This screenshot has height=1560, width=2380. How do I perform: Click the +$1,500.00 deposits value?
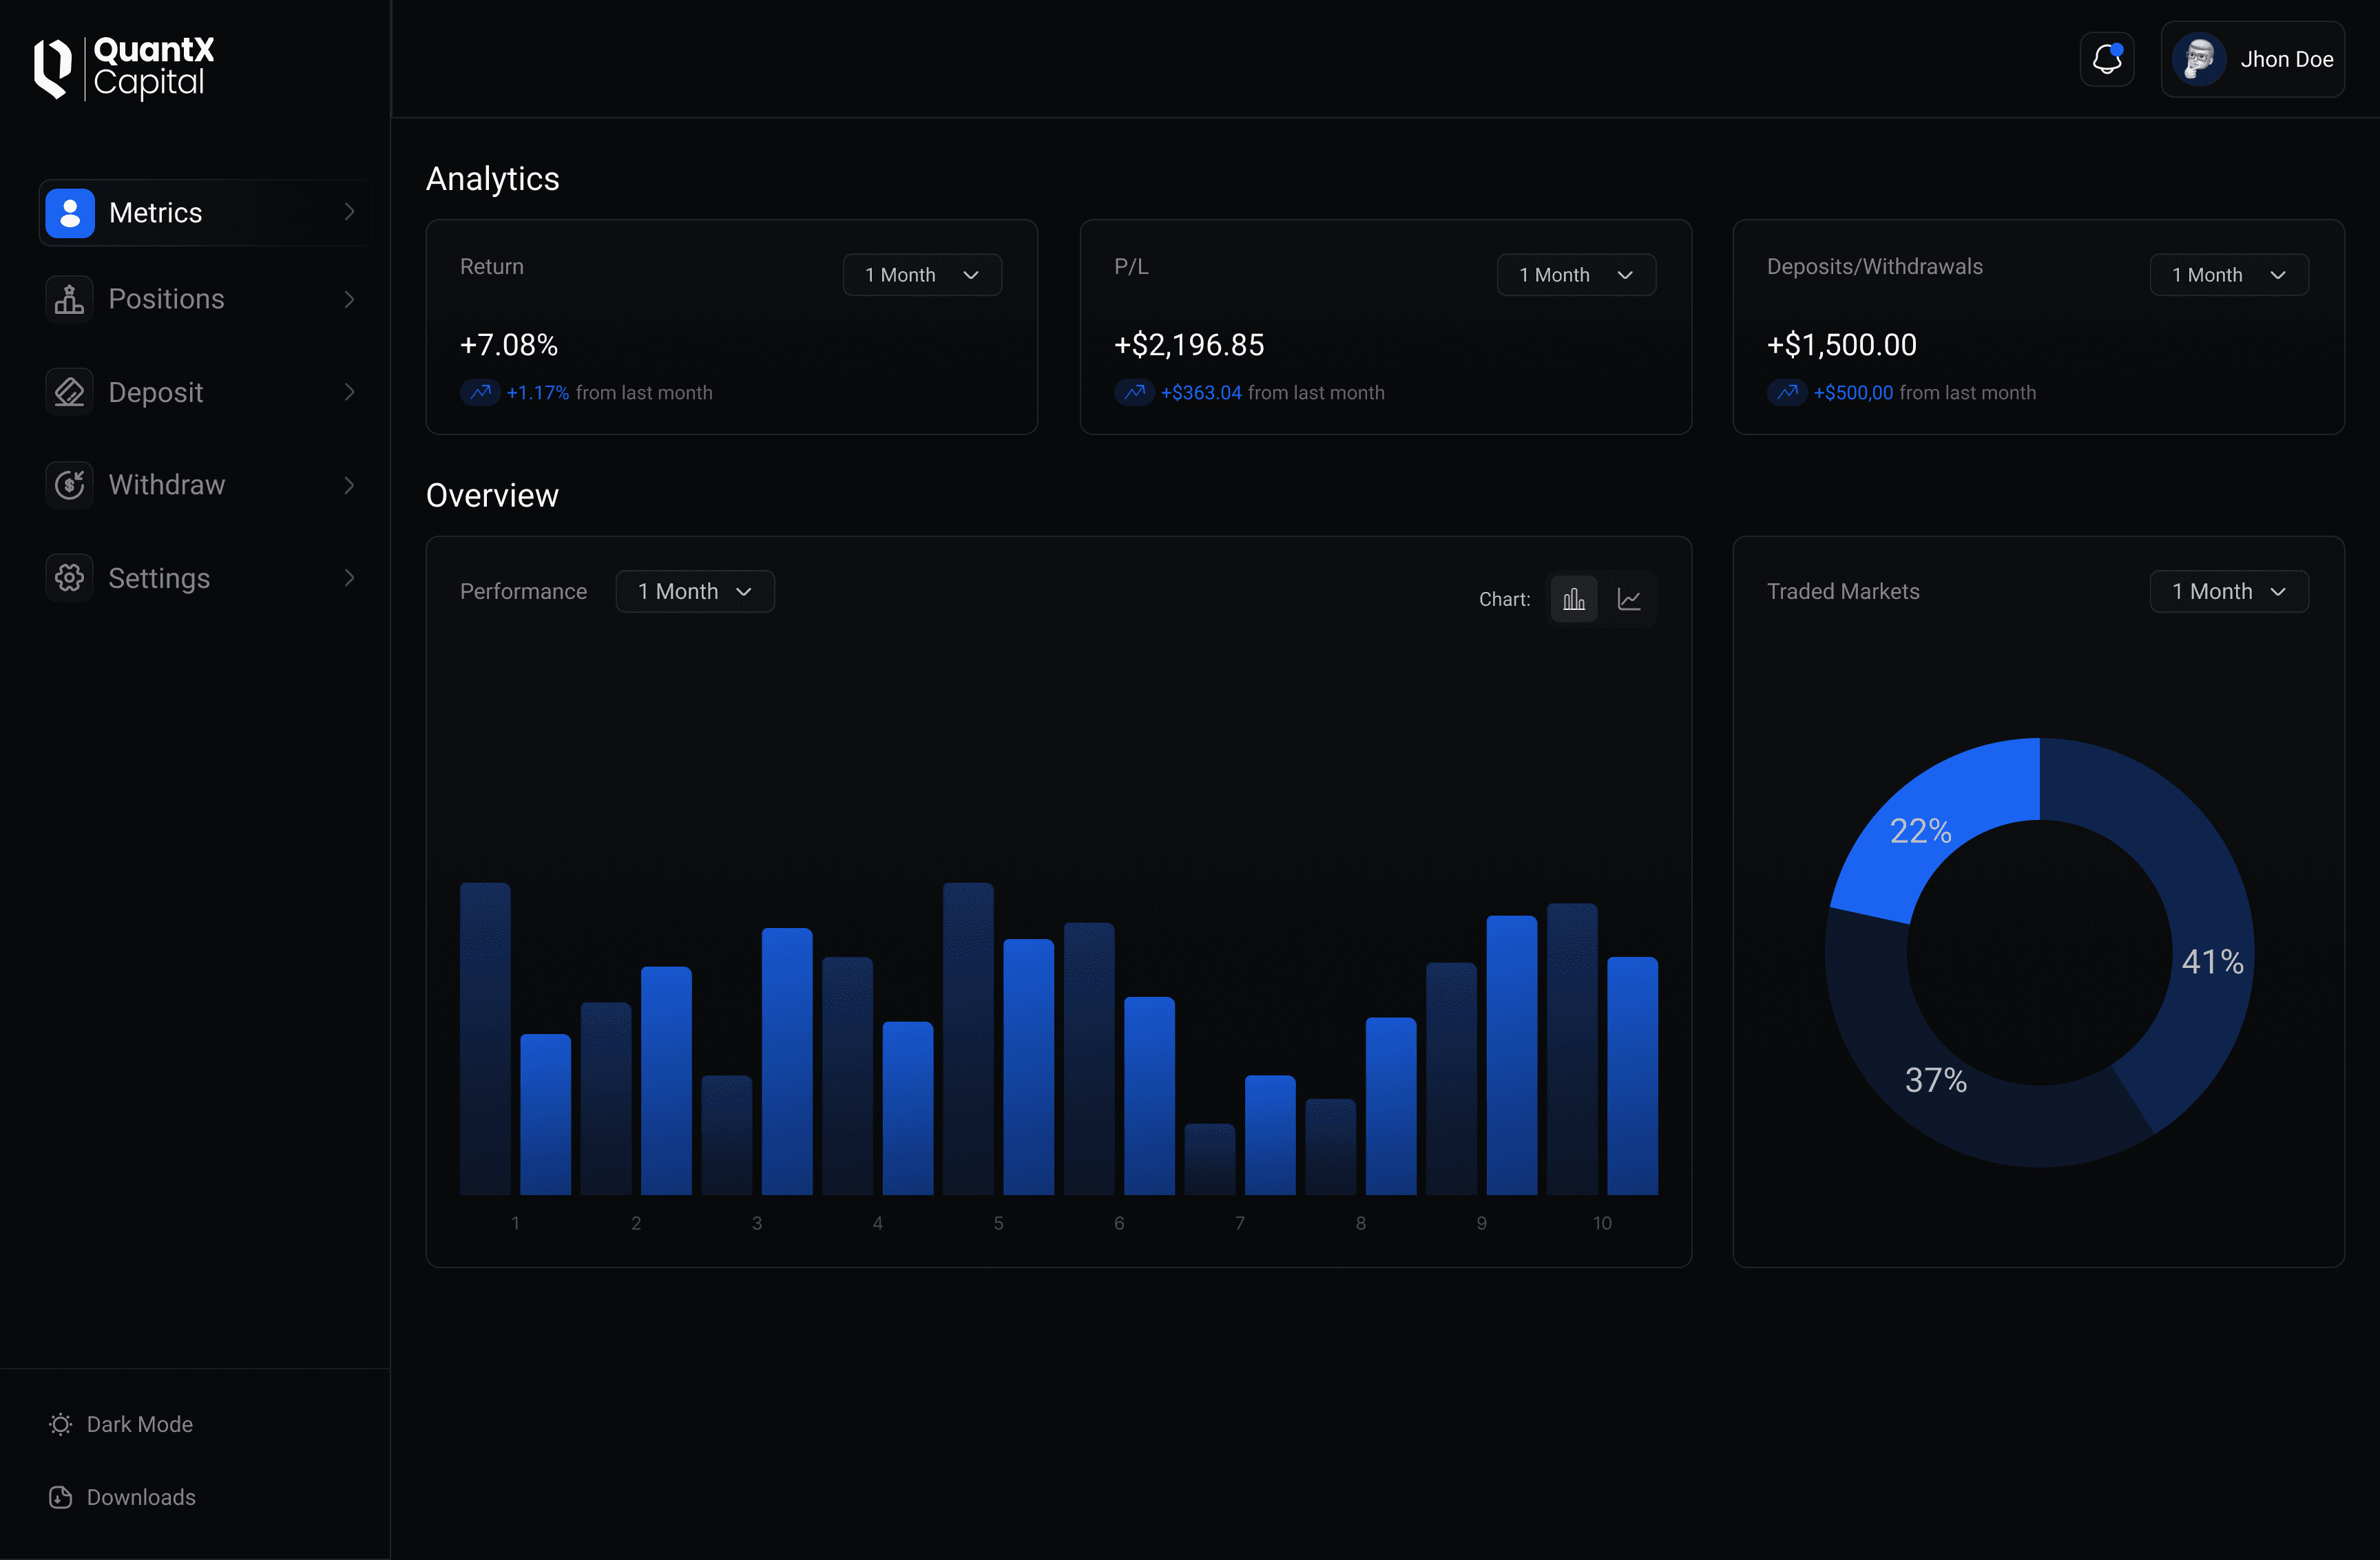point(1842,345)
